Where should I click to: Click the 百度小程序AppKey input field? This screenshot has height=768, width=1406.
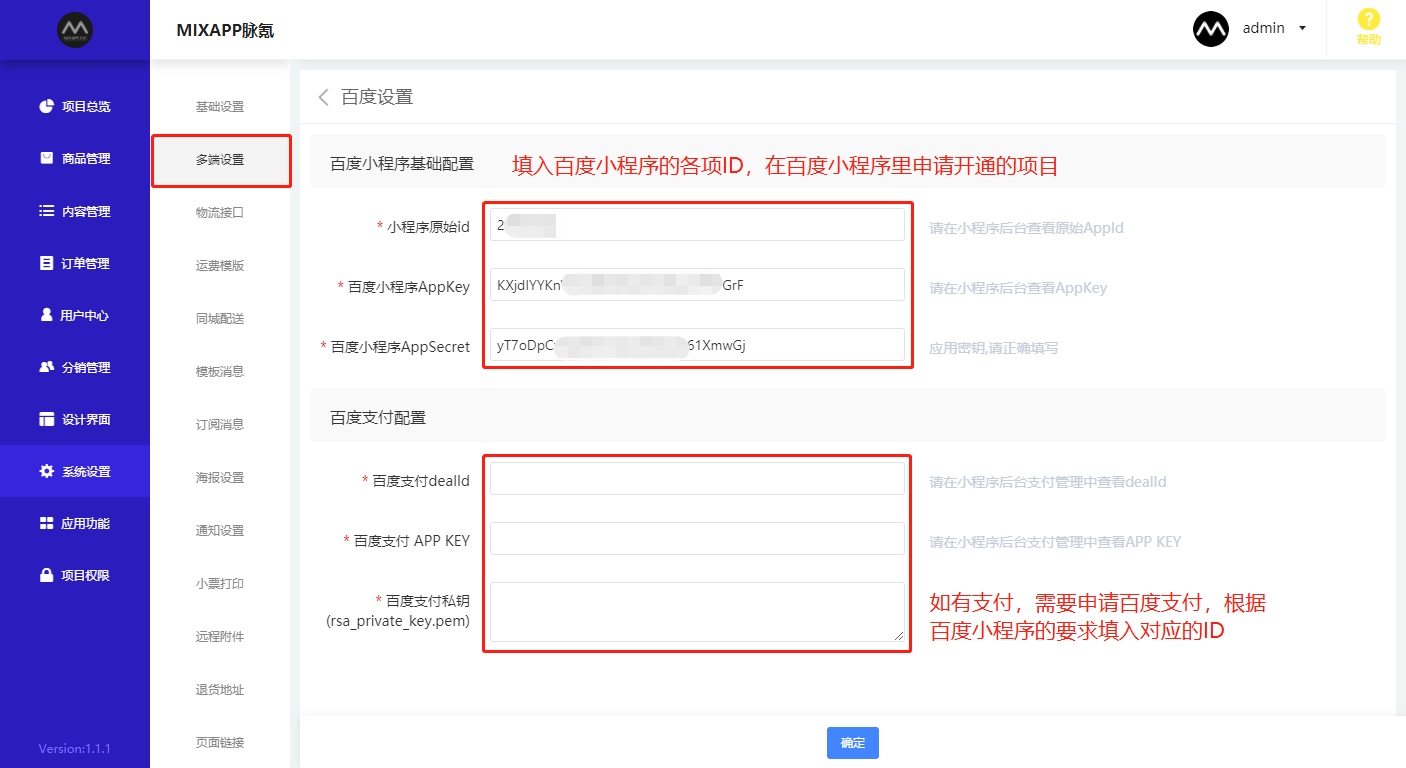697,285
